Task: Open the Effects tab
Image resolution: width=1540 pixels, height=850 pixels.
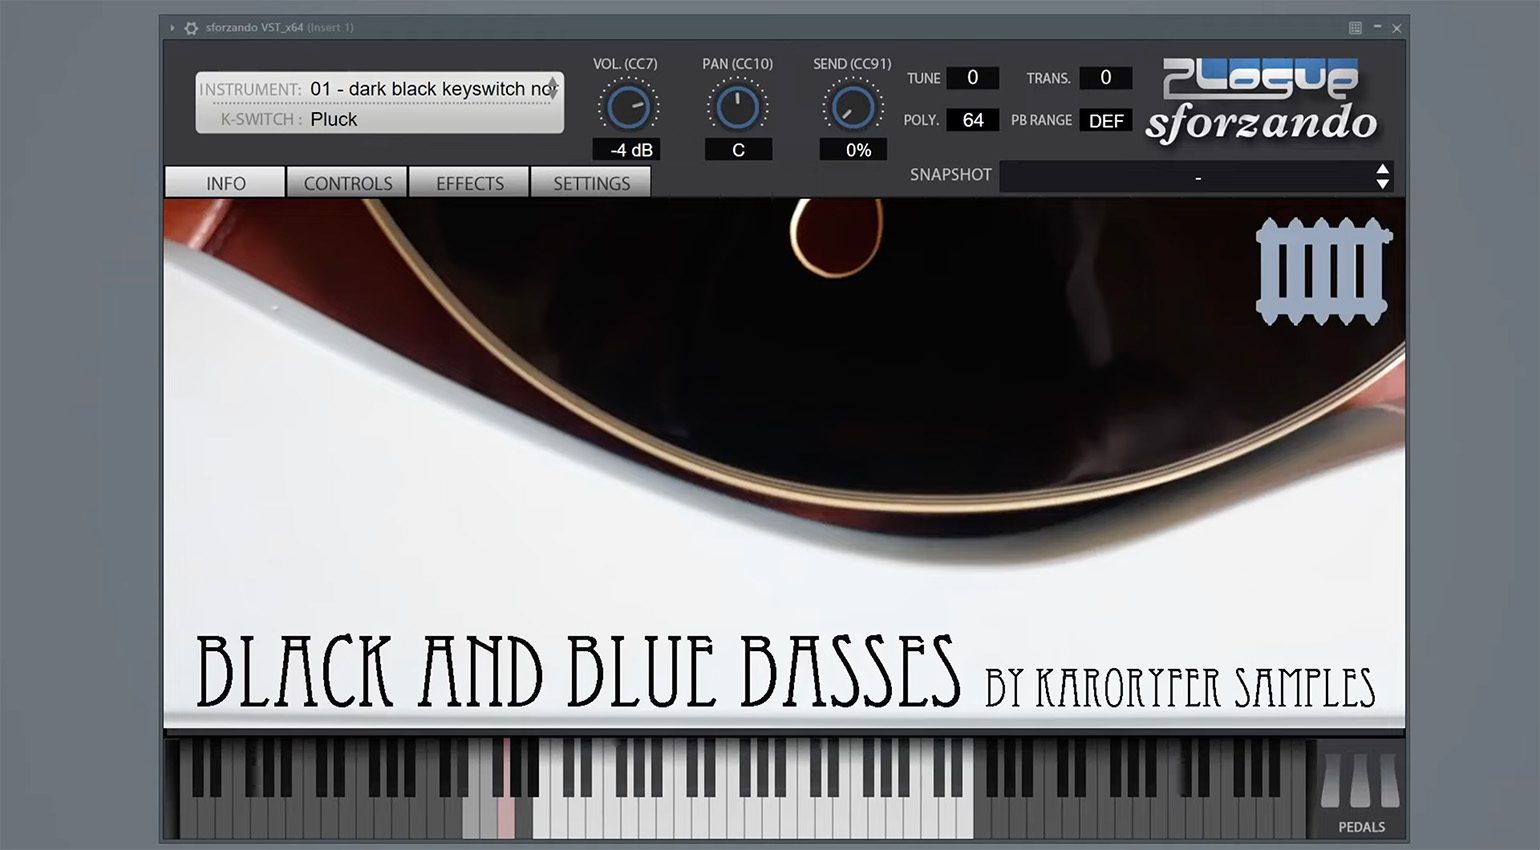Action: click(469, 183)
